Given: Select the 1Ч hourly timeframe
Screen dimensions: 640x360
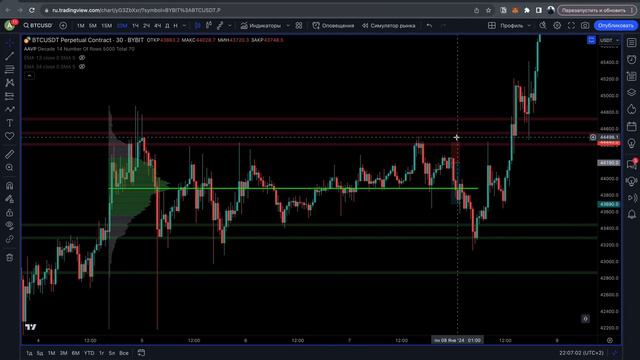Looking at the screenshot, I should click(x=135, y=26).
